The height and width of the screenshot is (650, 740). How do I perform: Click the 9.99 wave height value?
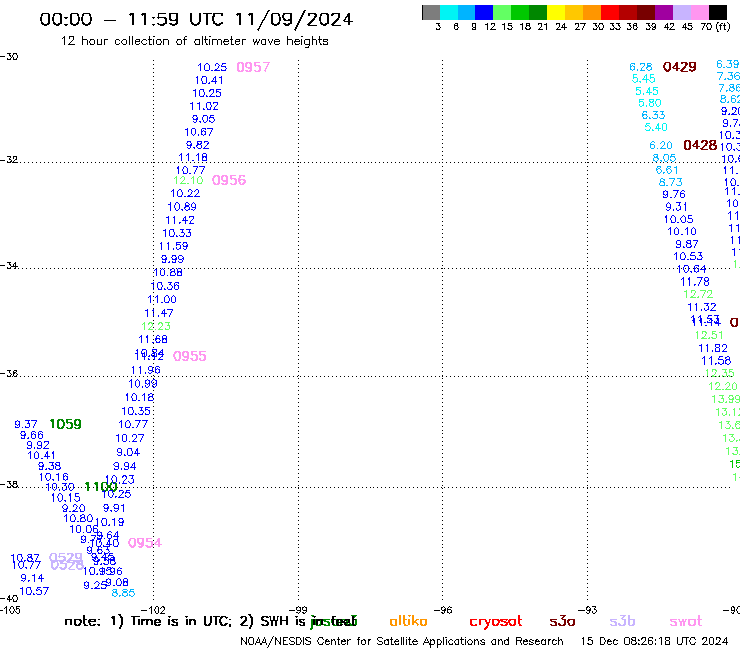[172, 259]
